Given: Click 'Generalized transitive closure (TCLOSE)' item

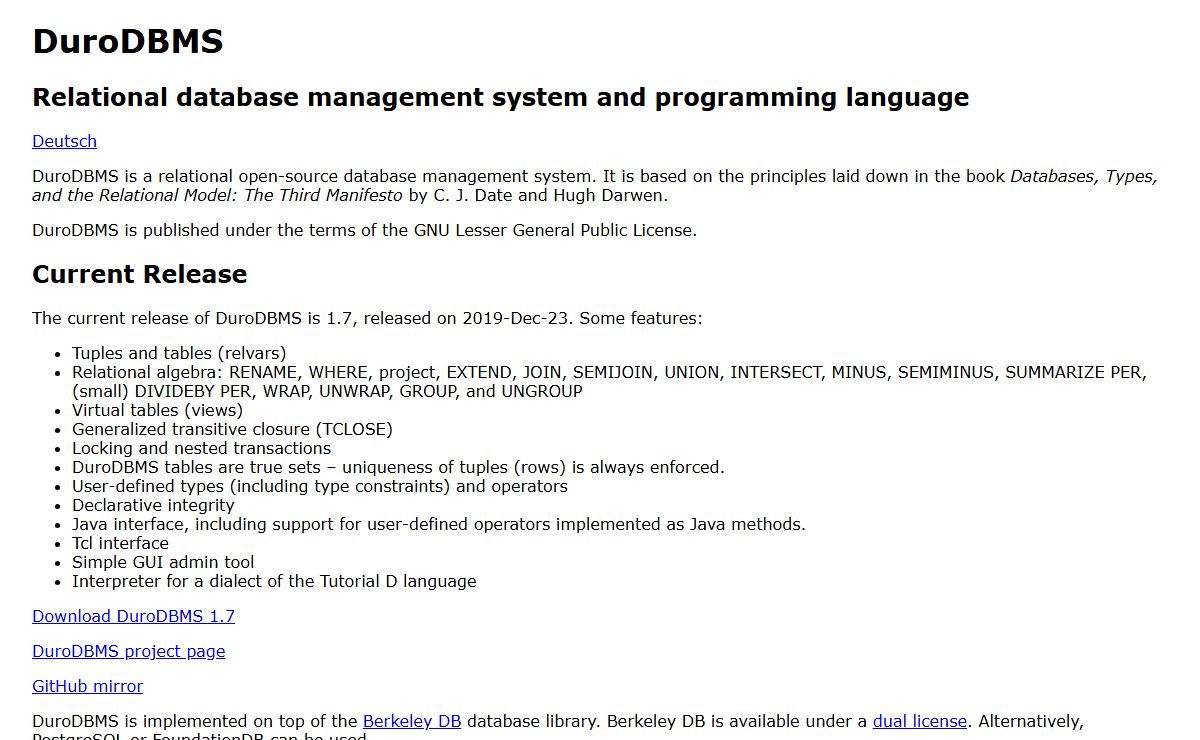Looking at the screenshot, I should tap(232, 429).
